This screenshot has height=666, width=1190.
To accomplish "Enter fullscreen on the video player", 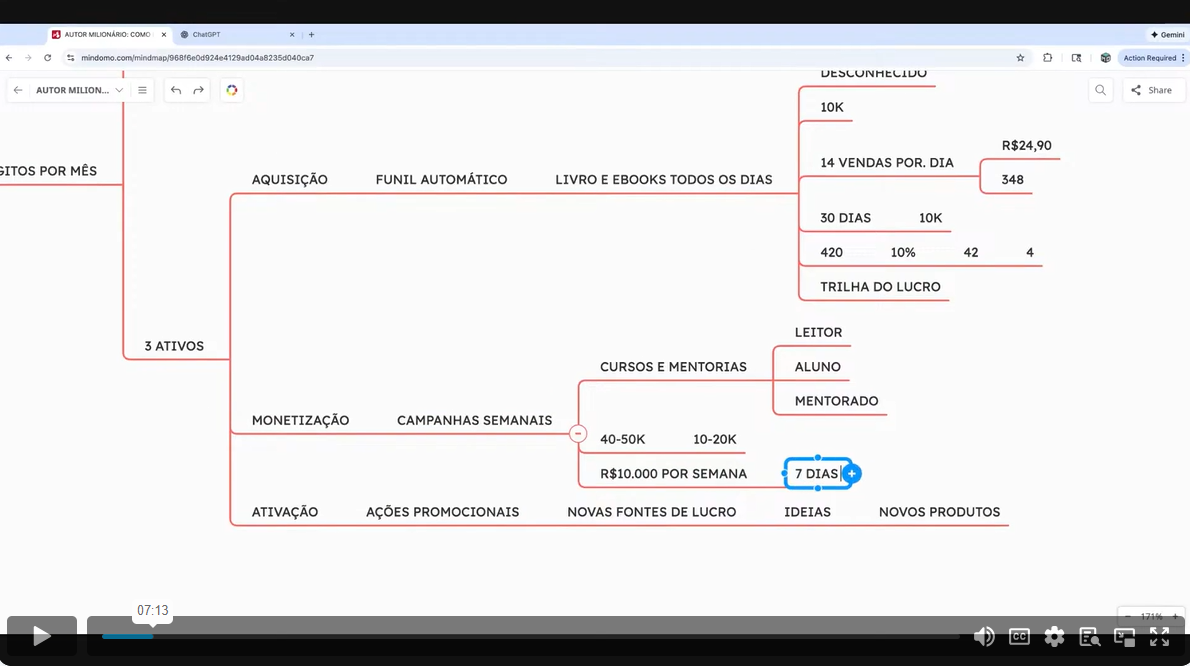I will [x=1159, y=636].
